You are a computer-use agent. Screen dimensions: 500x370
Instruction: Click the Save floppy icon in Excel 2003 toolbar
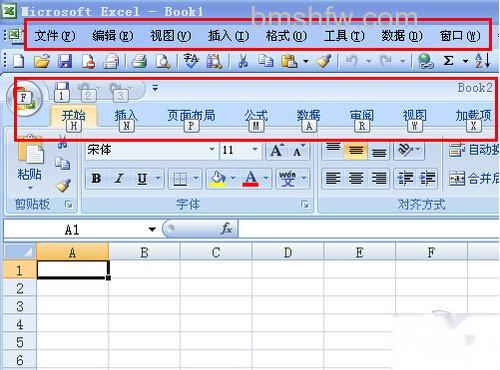(x=65, y=61)
